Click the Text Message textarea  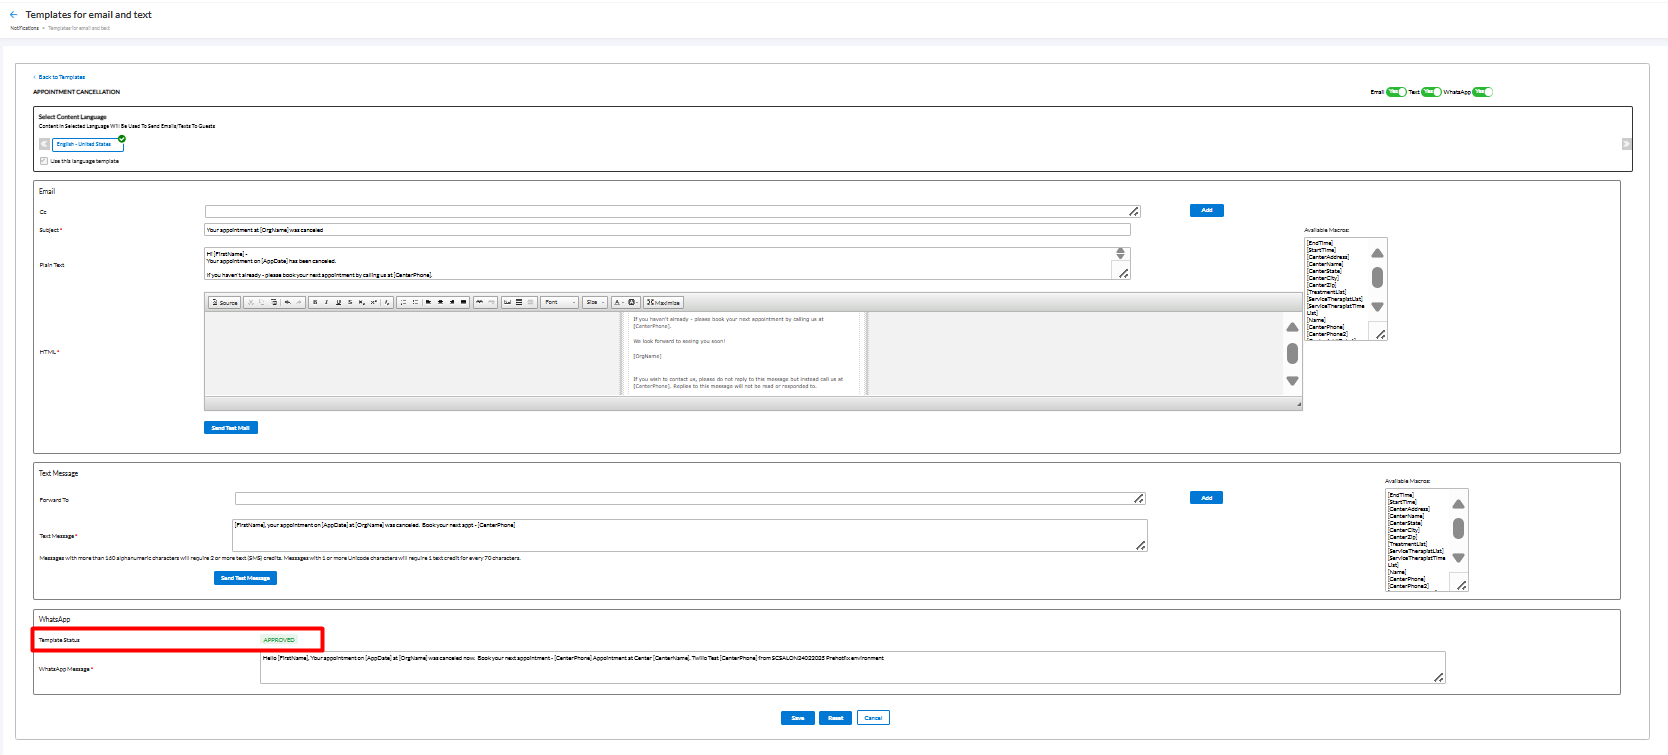click(690, 535)
